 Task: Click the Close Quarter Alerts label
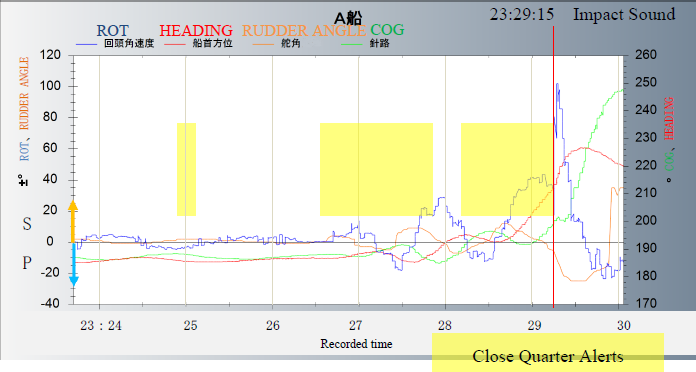pos(548,356)
